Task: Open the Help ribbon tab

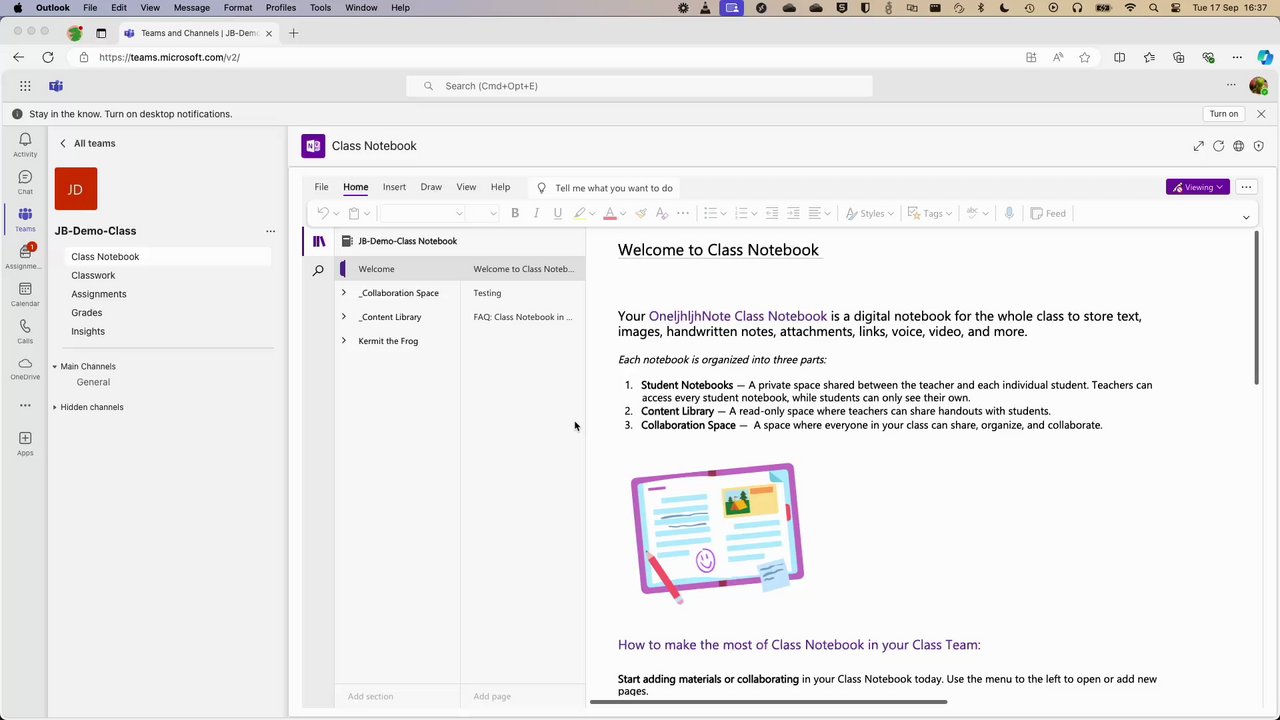Action: pos(500,187)
